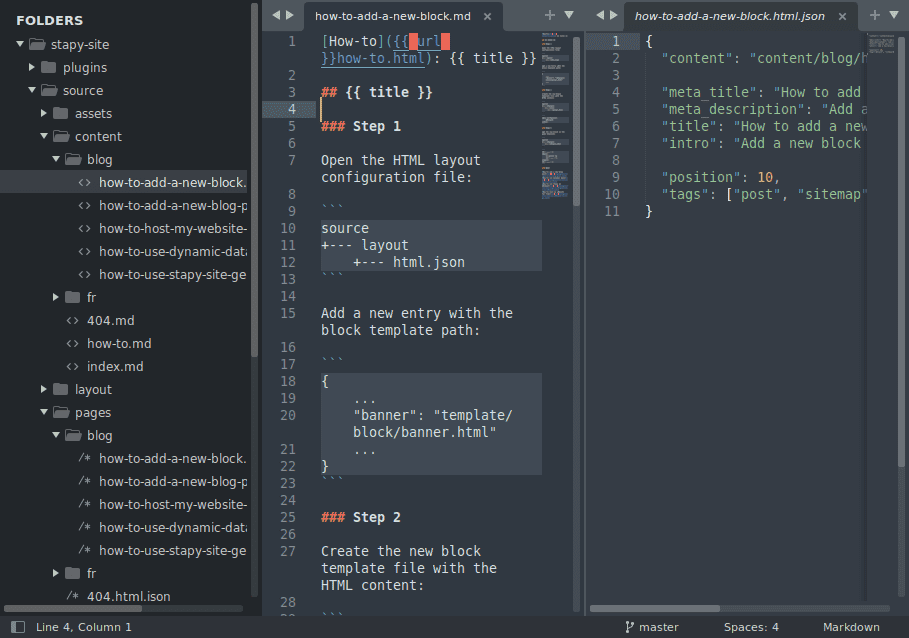
Task: Toggle the sidebar icon in status bar
Action: click(18, 627)
